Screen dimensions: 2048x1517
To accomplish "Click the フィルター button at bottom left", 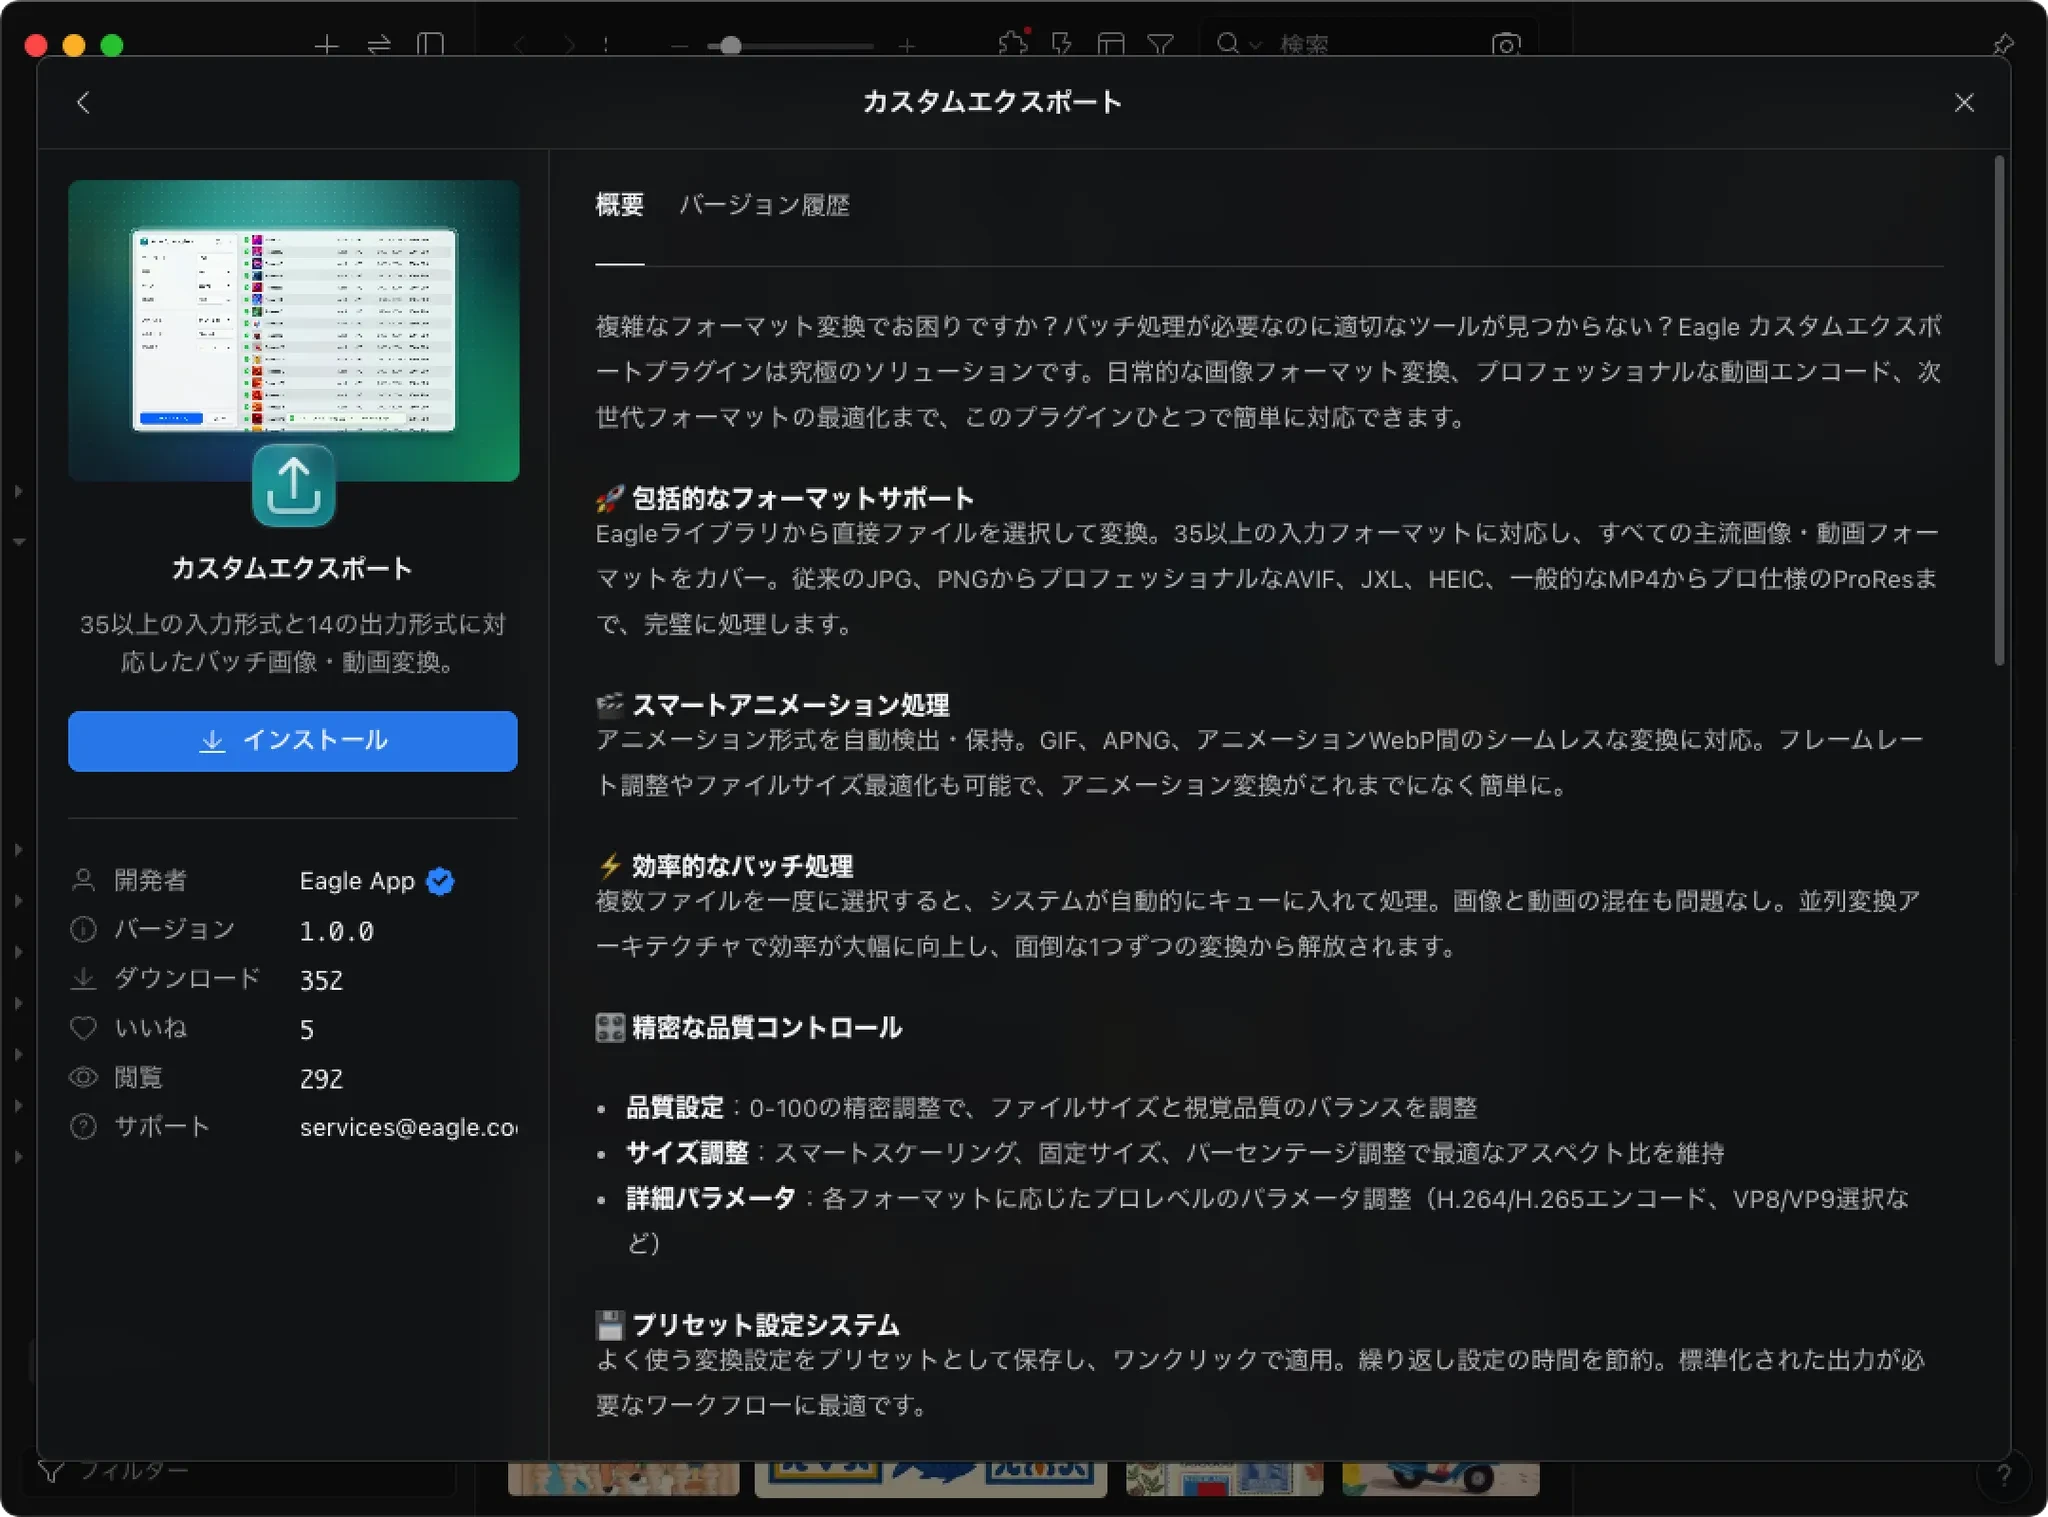I will point(113,1471).
